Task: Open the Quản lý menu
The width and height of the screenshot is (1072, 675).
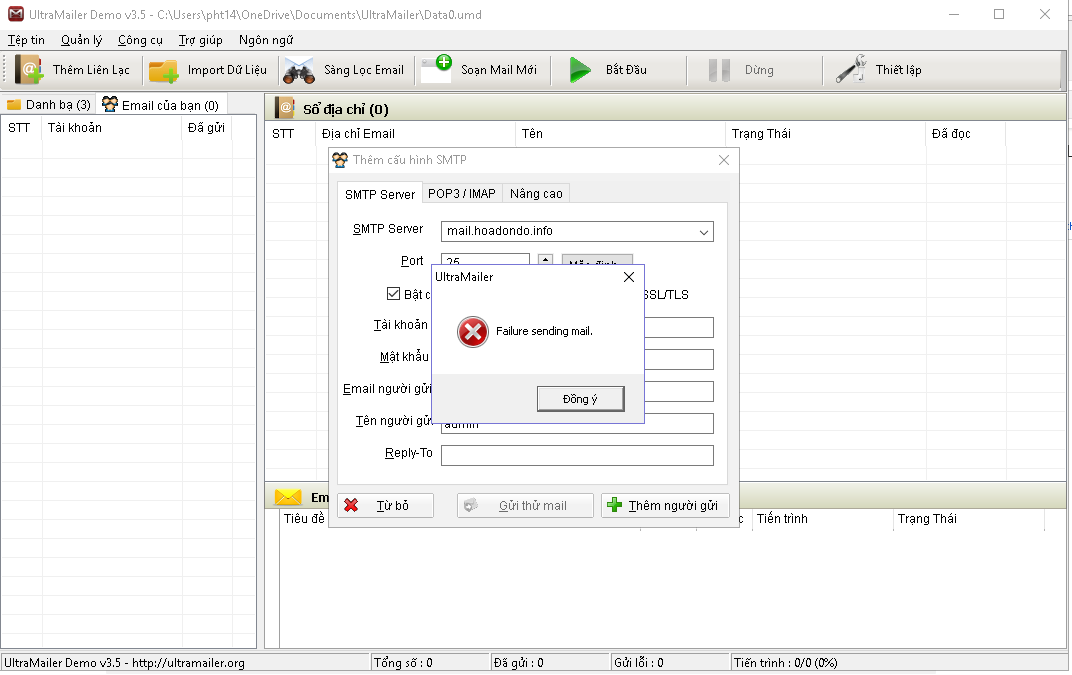Action: [x=81, y=40]
